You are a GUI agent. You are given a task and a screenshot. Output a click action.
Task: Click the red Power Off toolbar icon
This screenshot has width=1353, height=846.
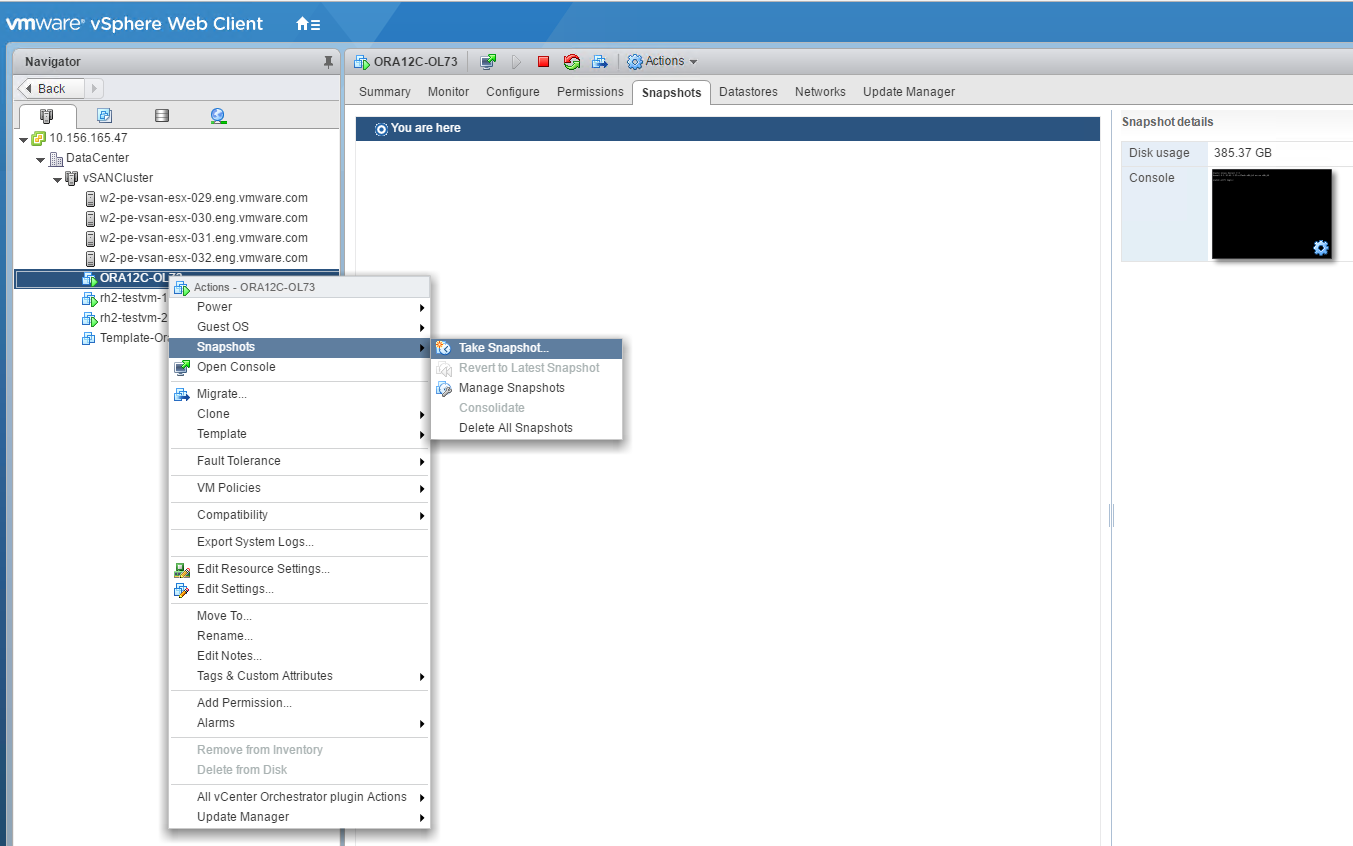[544, 62]
